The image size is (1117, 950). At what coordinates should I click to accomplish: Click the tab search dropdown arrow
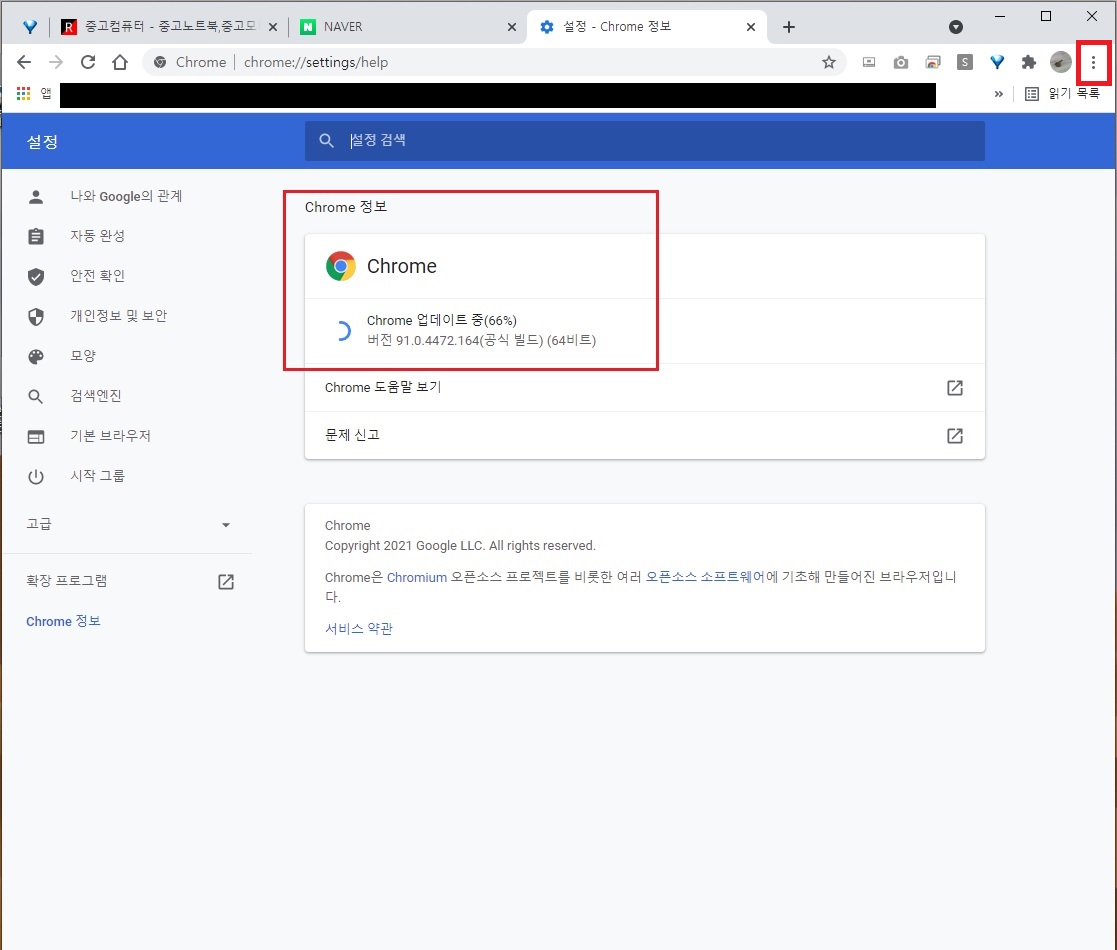pyautogui.click(x=956, y=27)
